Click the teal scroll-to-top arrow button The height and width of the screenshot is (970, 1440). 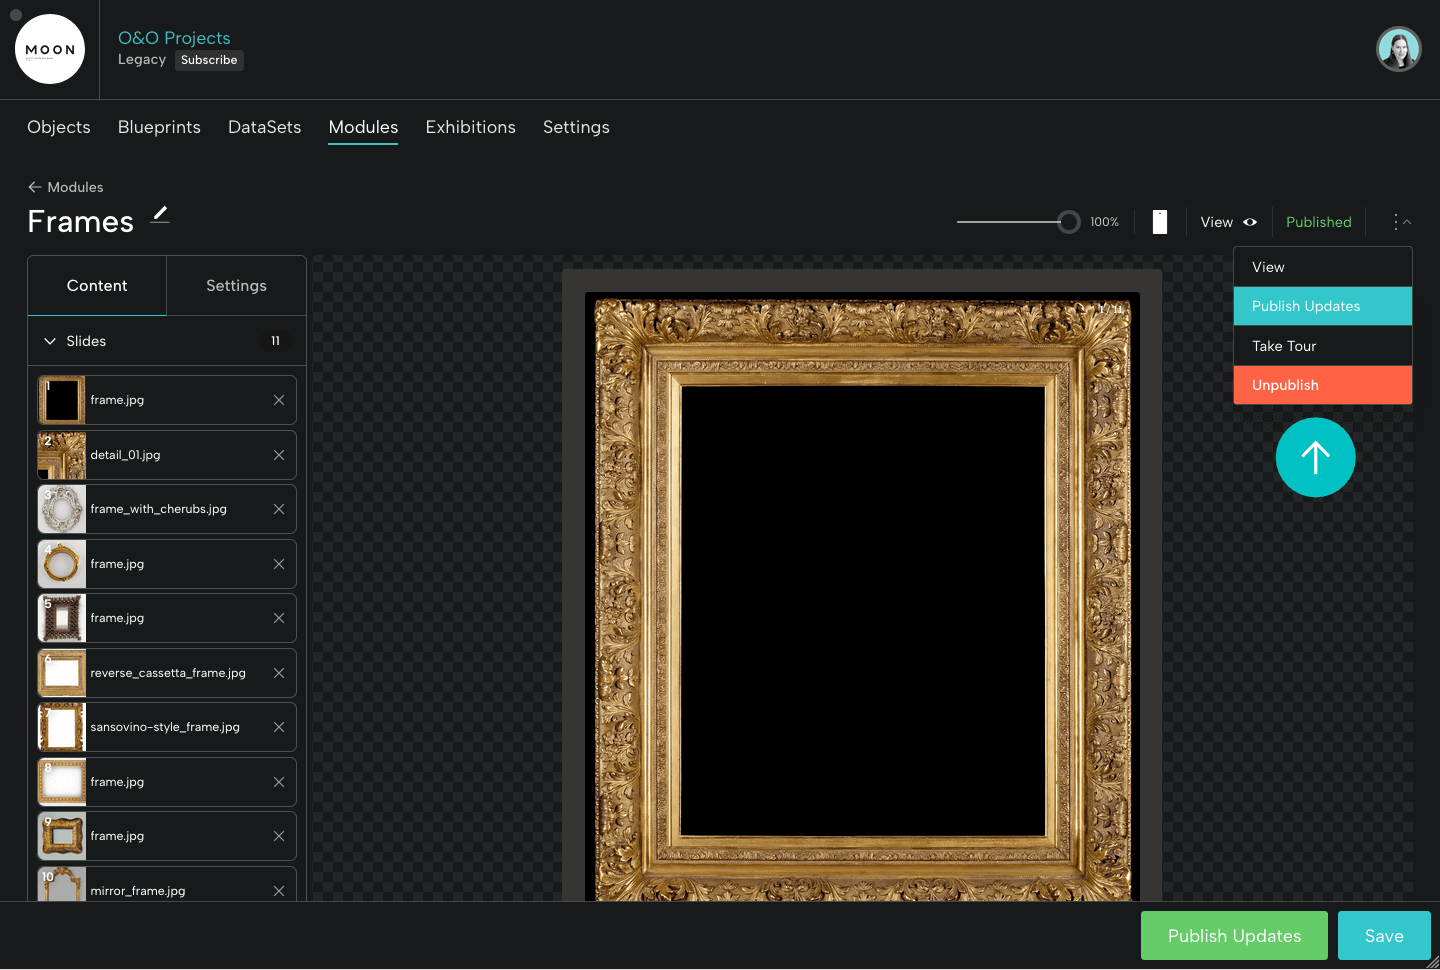(x=1315, y=457)
